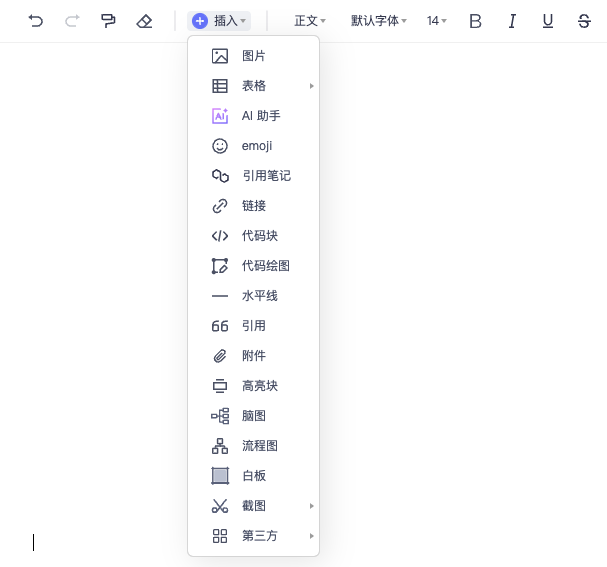Image resolution: width=607 pixels, height=567 pixels.
Task: Click the purple AI assistant icon
Action: 220,116
